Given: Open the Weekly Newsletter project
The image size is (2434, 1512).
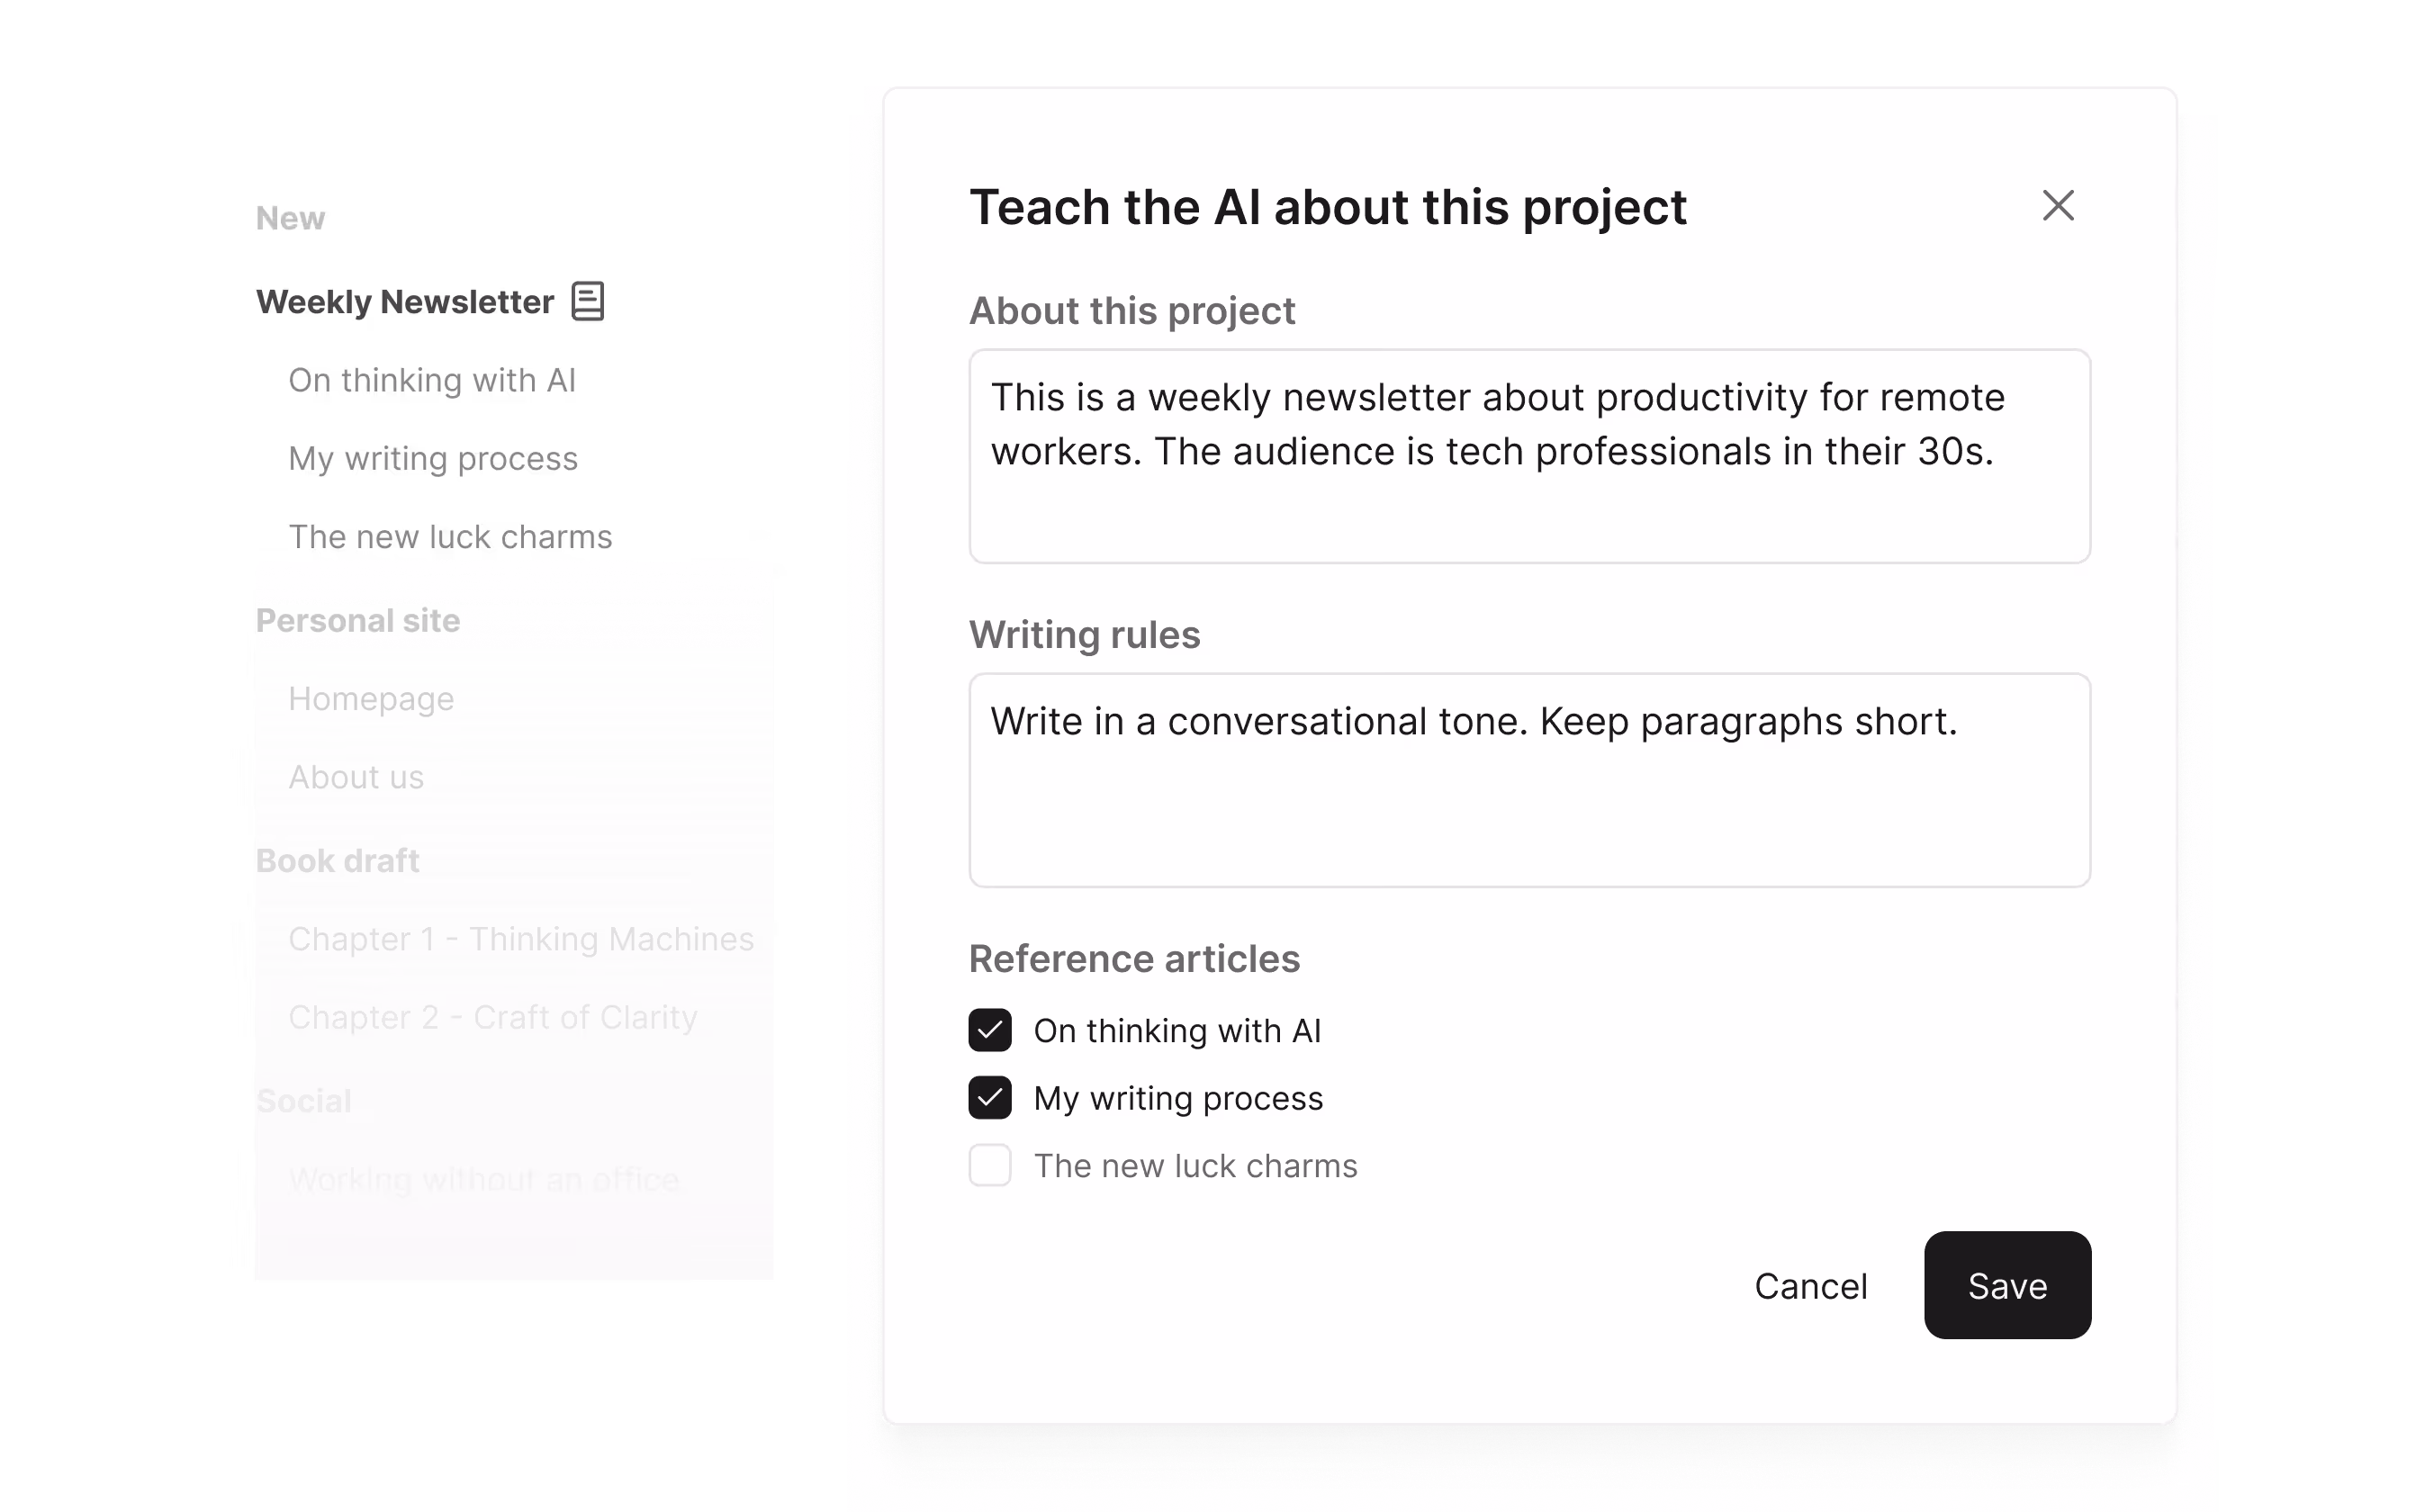Looking at the screenshot, I should [x=404, y=301].
